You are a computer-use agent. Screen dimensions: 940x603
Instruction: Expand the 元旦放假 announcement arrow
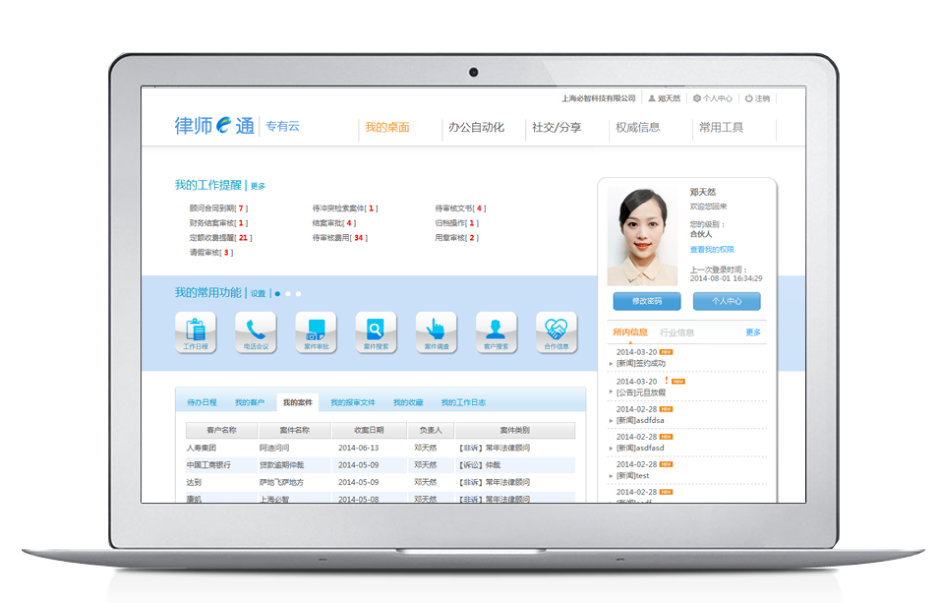[611, 393]
